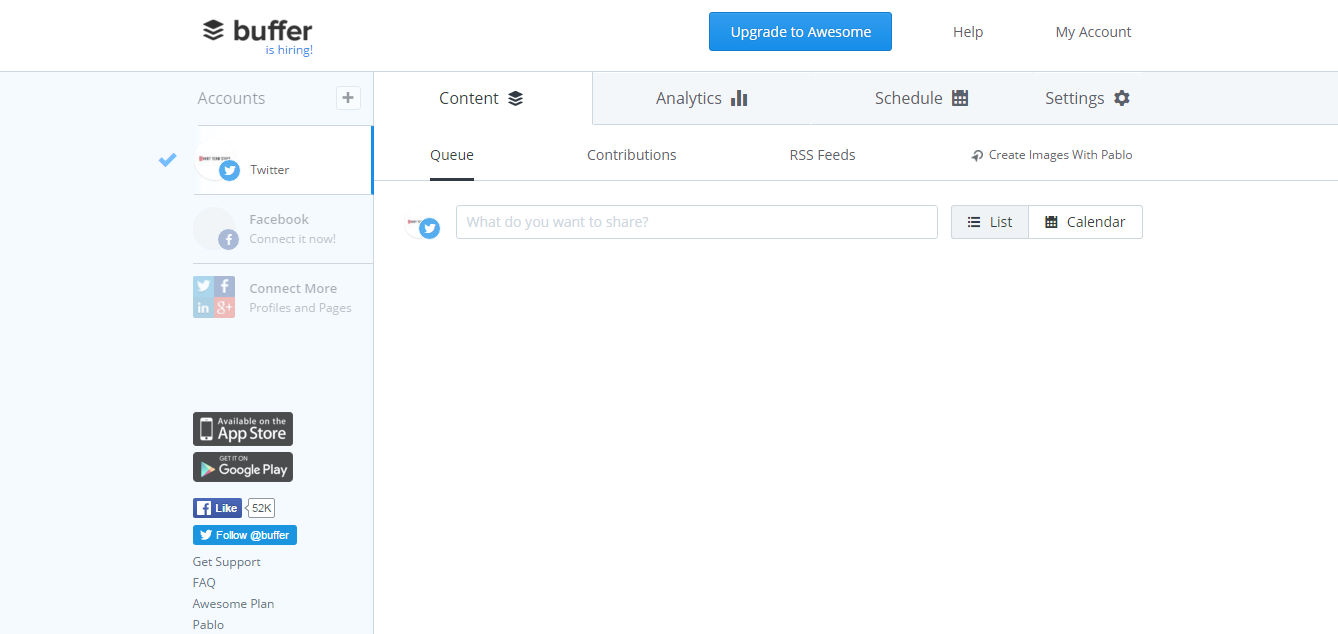Add a new account with plus icon
This screenshot has width=1338, height=634.
(x=348, y=98)
